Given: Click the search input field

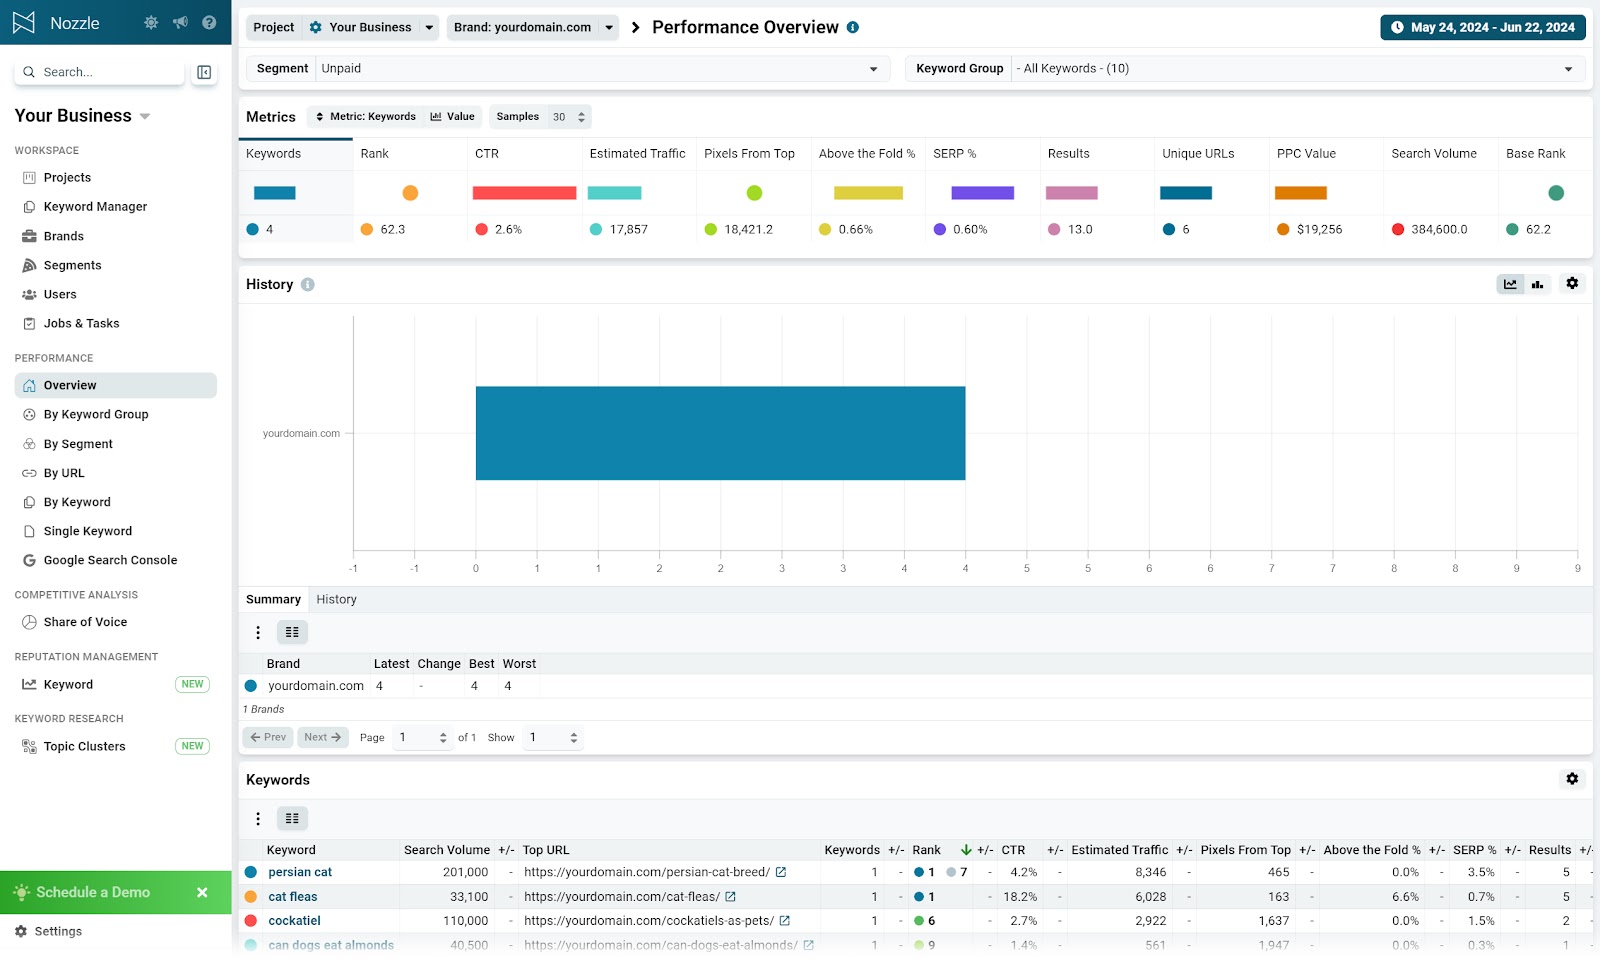Looking at the screenshot, I should click(x=100, y=71).
